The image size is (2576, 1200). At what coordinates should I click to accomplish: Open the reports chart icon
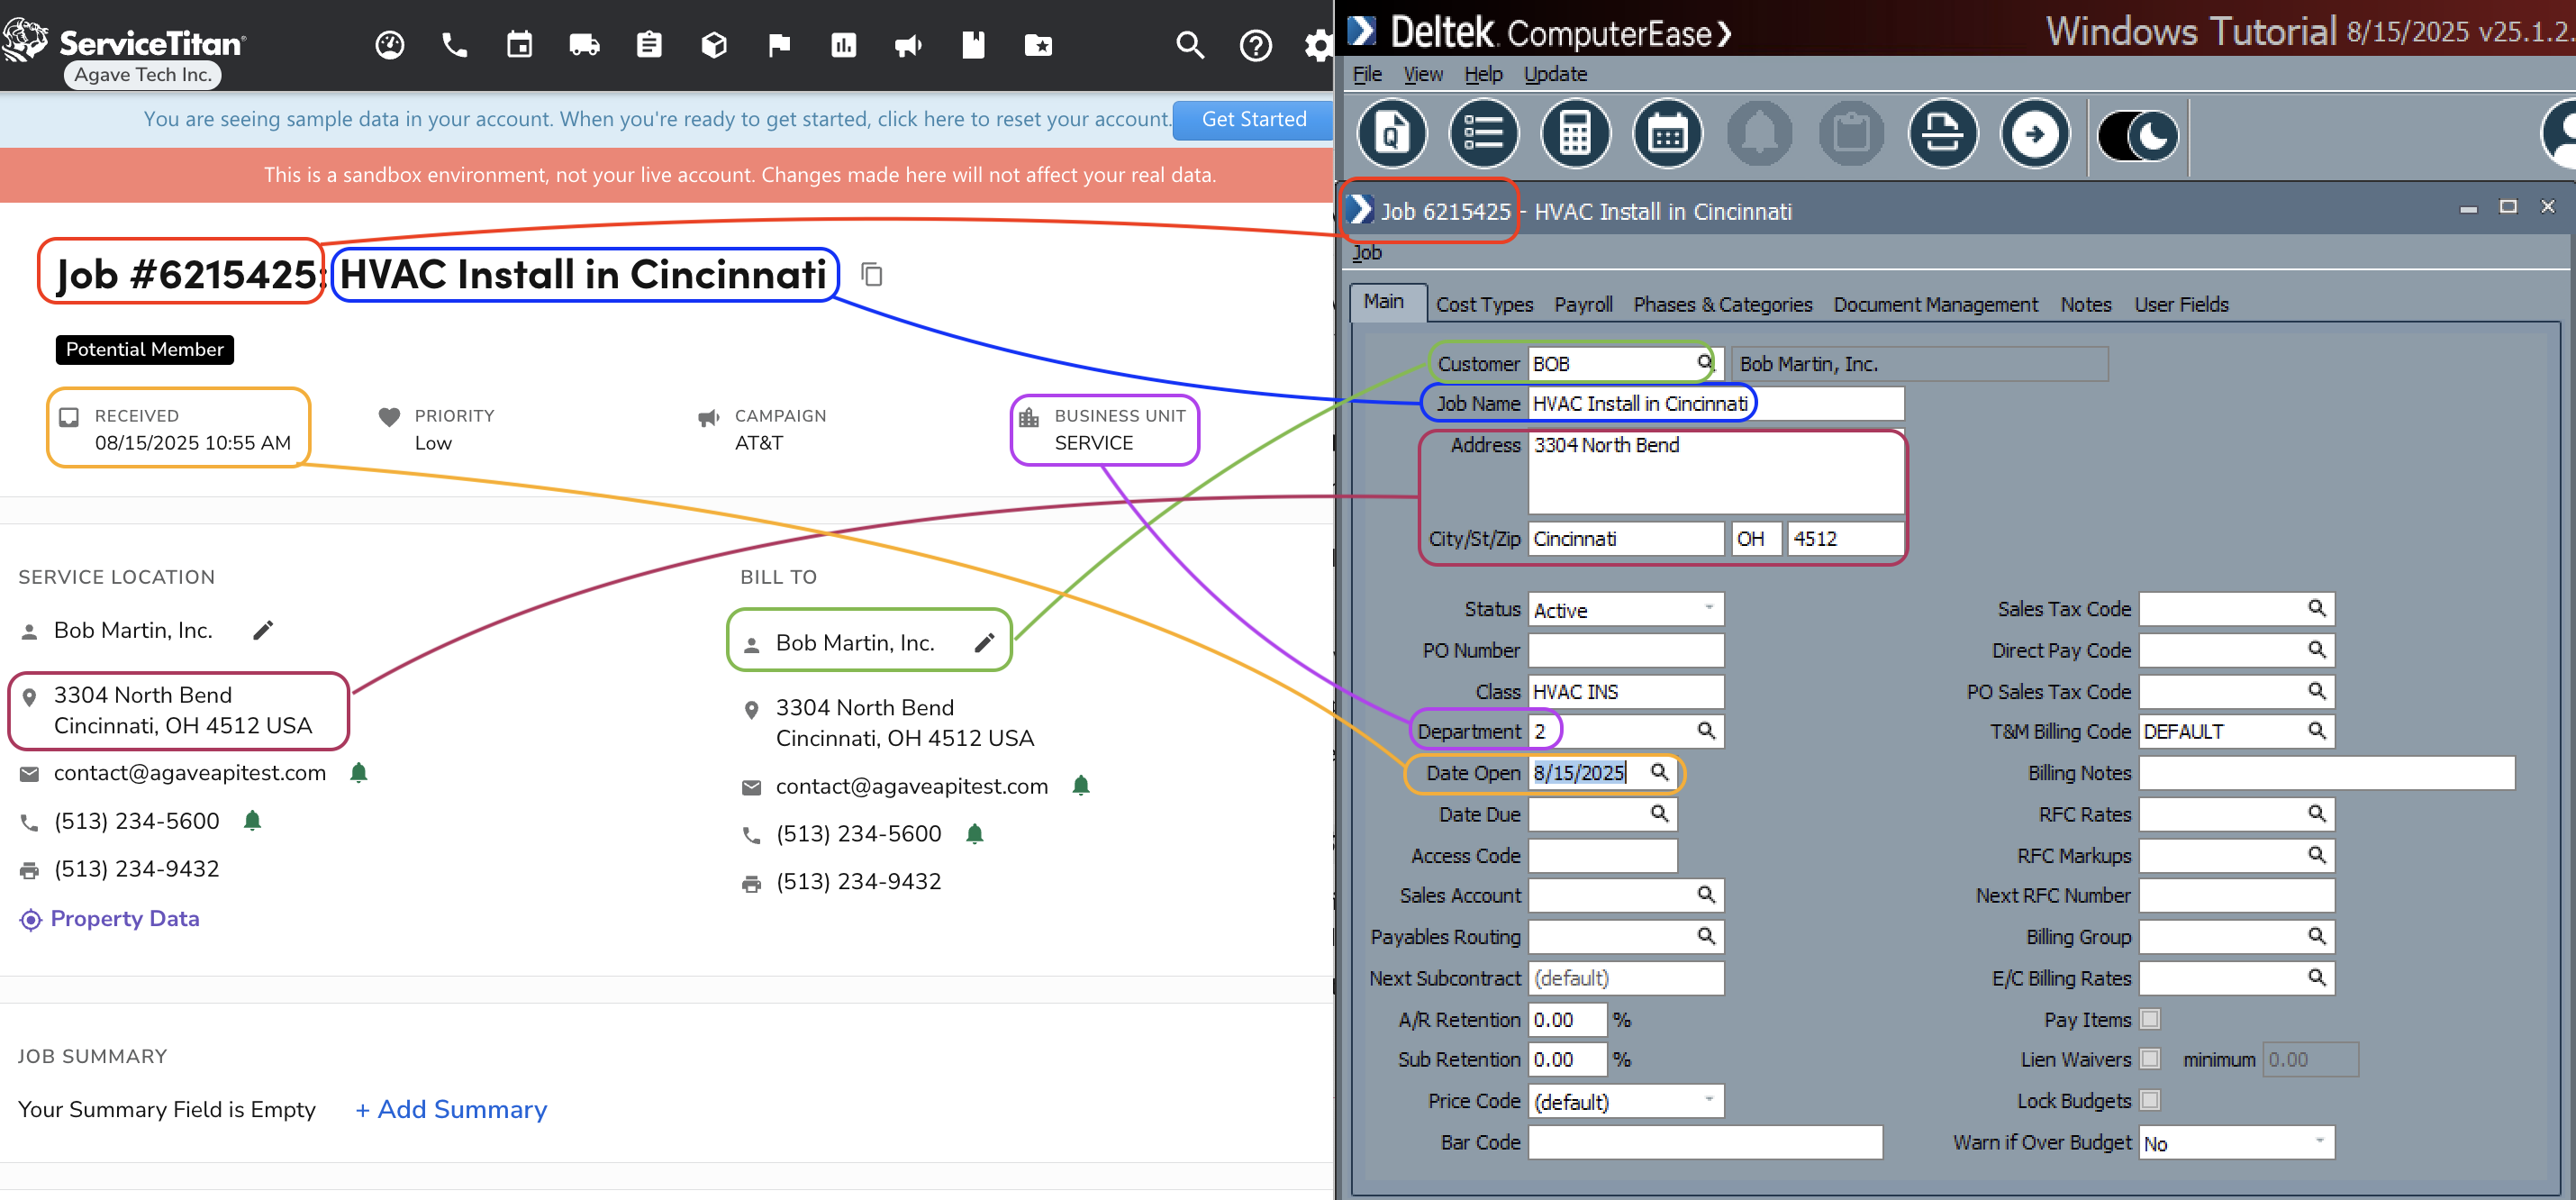(x=843, y=45)
